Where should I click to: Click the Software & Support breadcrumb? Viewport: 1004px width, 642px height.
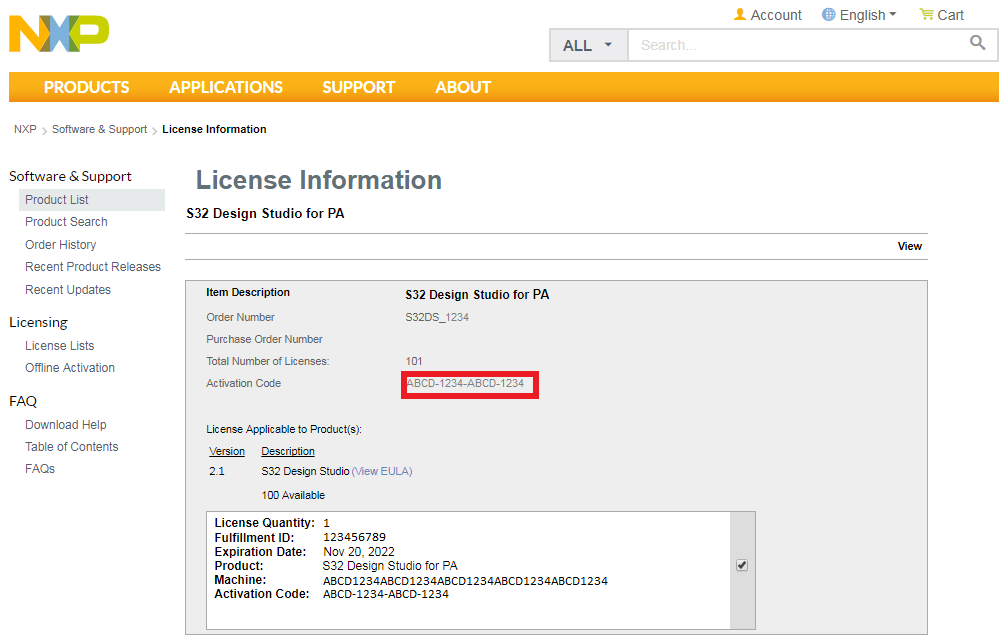coord(99,130)
